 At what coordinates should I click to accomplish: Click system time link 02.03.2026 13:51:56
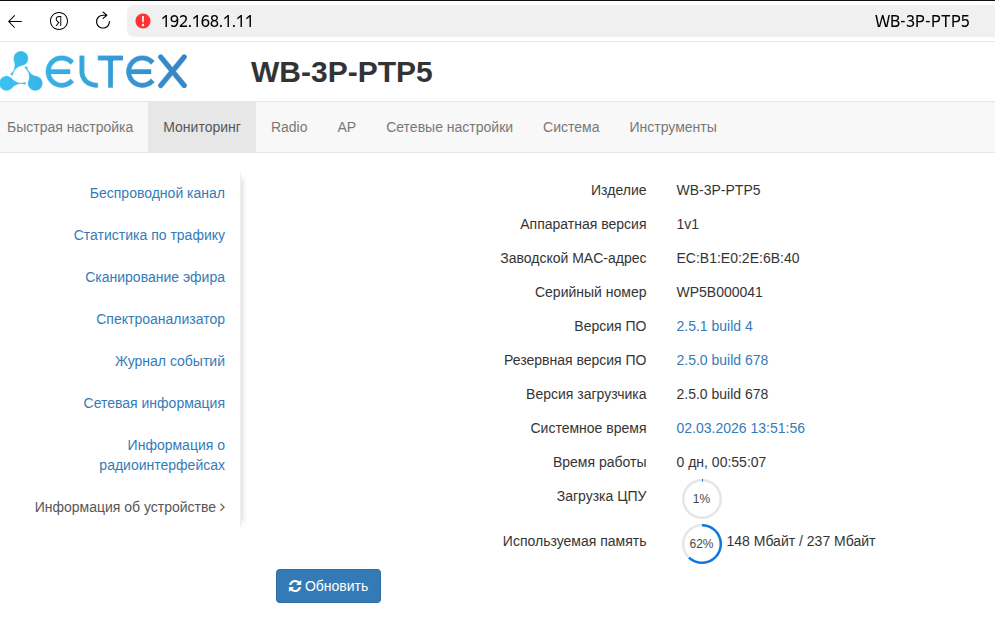click(x=741, y=428)
